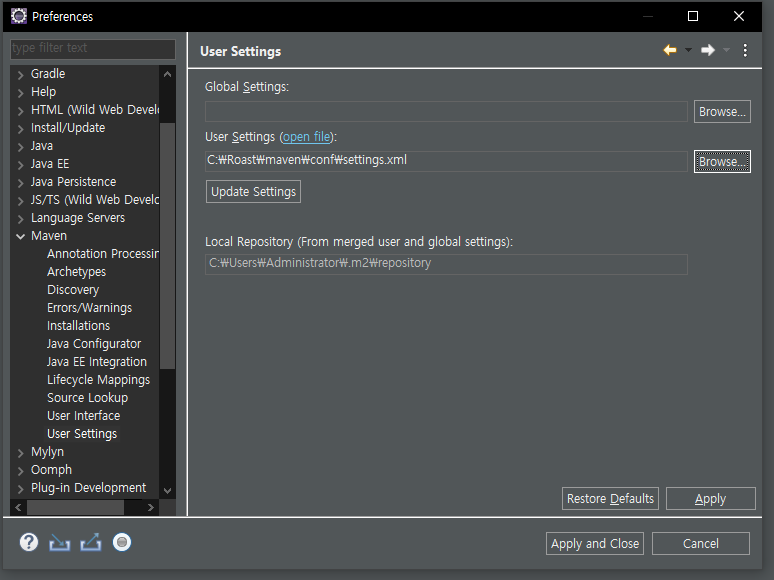Click the Cancel button
The height and width of the screenshot is (580, 774).
coord(701,543)
